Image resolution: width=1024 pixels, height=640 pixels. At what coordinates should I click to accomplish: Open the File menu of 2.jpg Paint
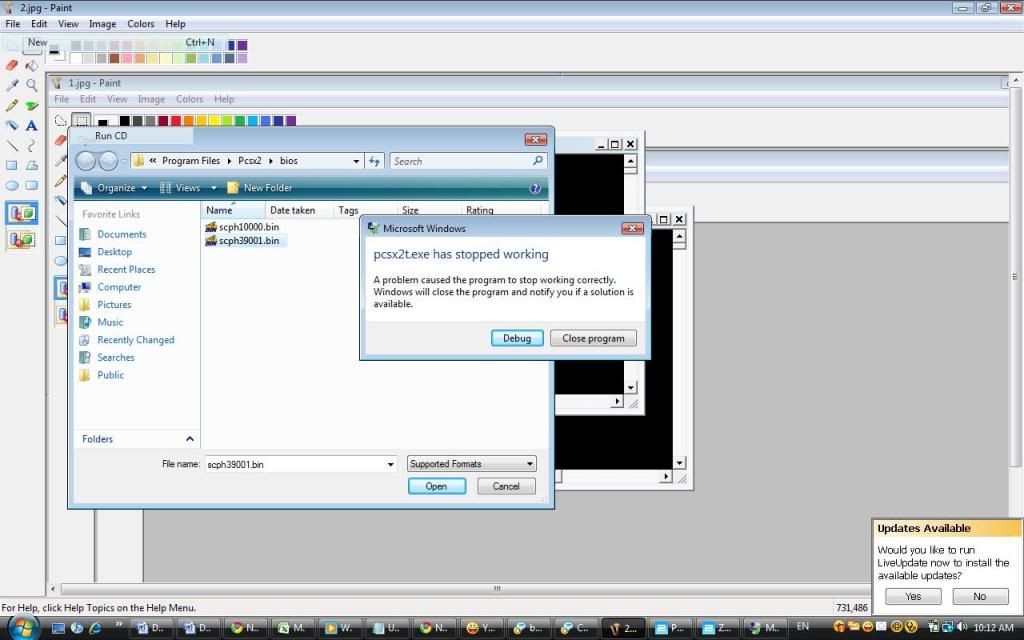pyautogui.click(x=12, y=24)
